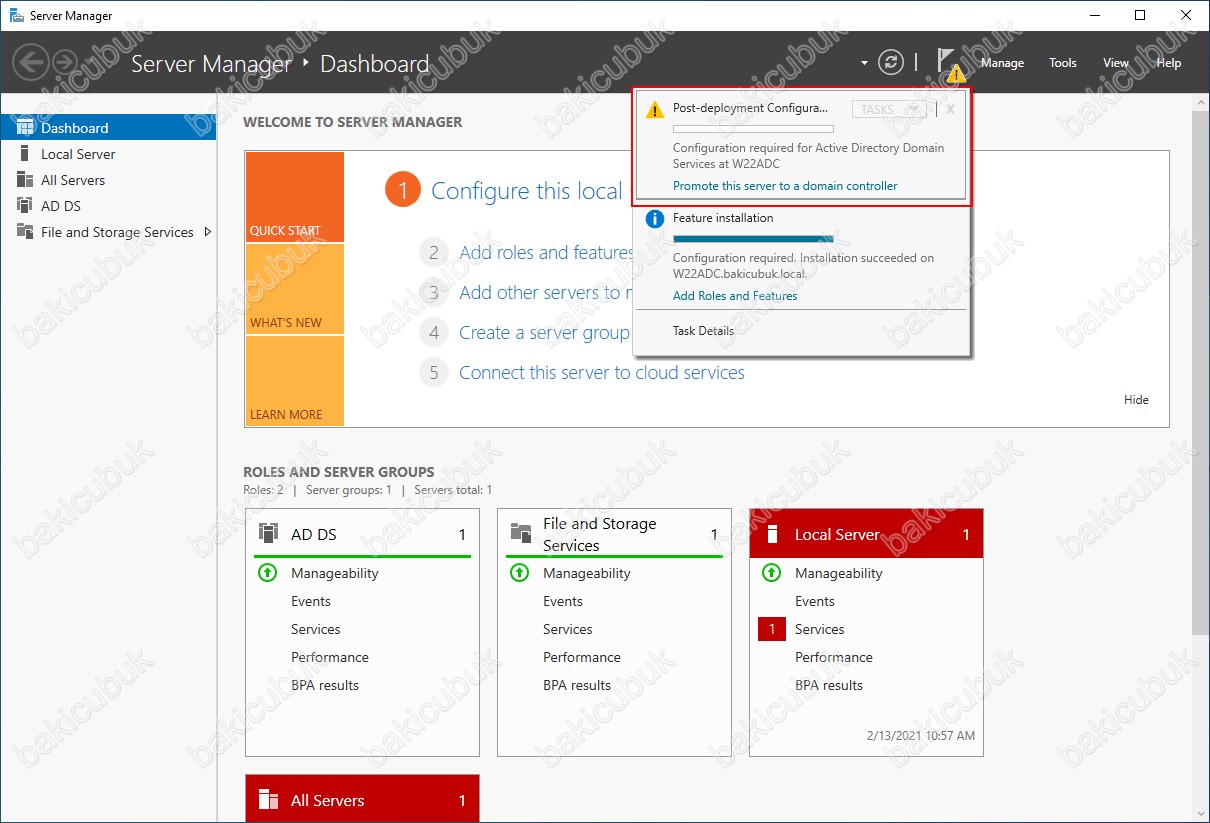This screenshot has height=823, width=1210.
Task: Click the Add Roles and Features link in notification
Action: (735, 296)
